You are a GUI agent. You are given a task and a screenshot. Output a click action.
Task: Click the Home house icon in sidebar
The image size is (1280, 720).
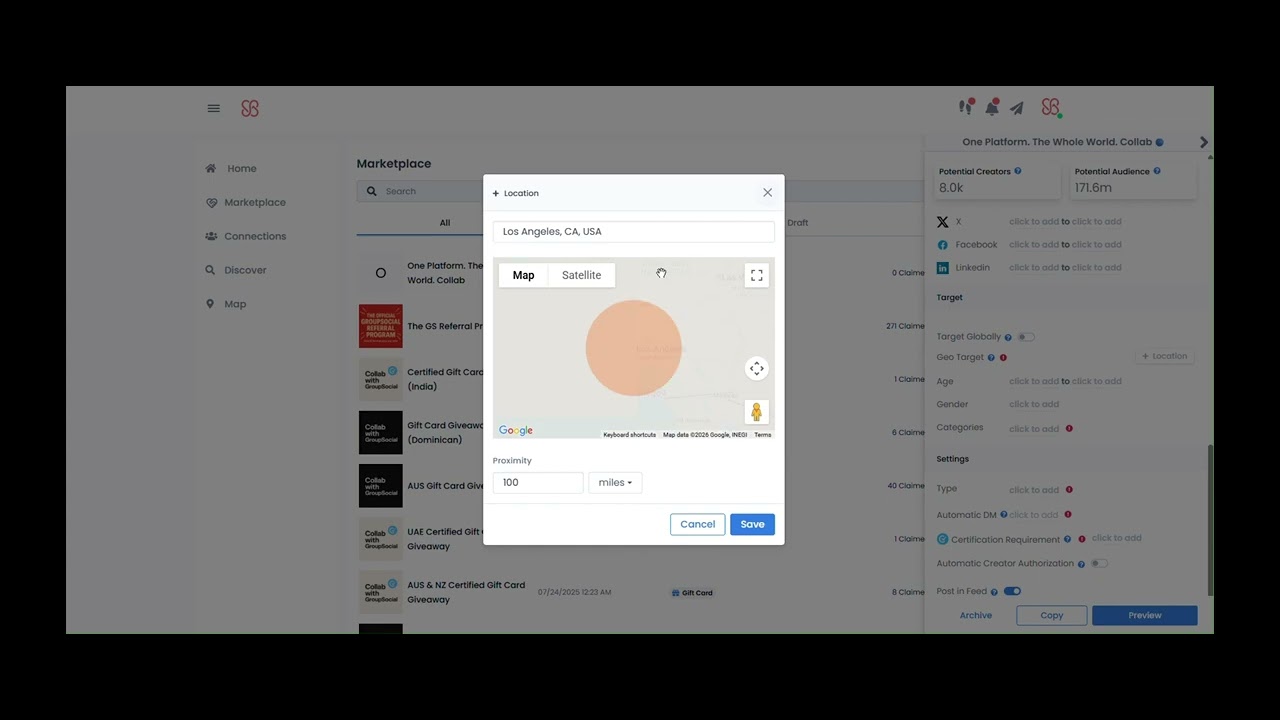(x=211, y=168)
